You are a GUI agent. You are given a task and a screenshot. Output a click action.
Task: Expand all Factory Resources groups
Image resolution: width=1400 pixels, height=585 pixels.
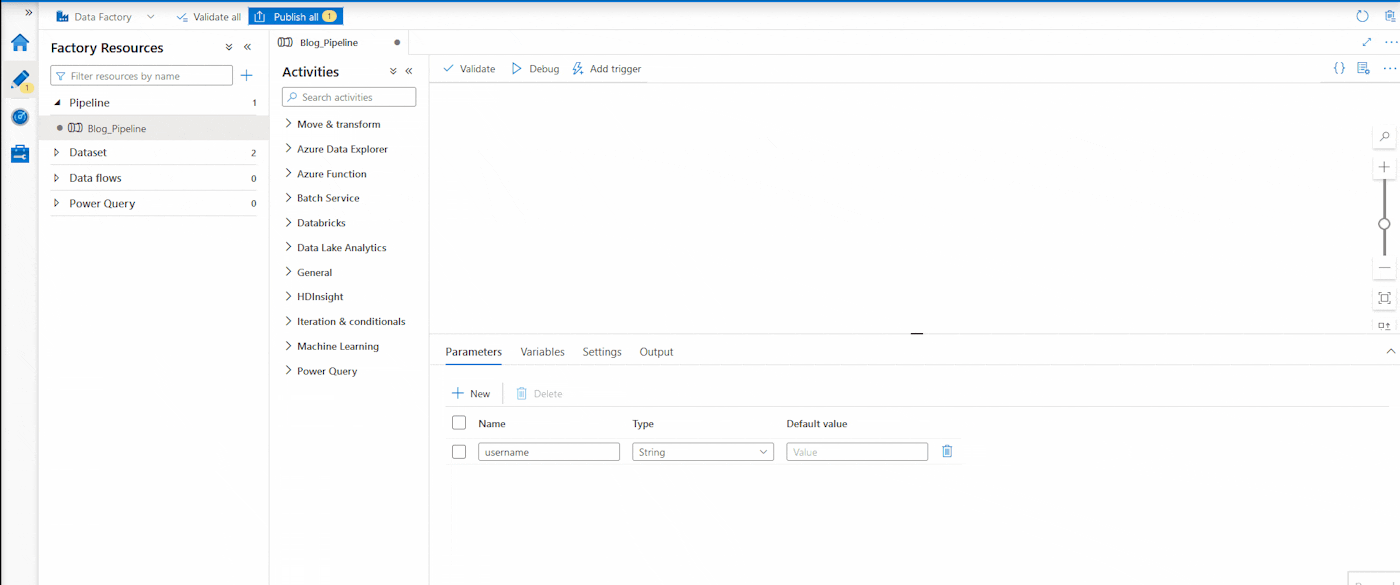[x=229, y=47]
